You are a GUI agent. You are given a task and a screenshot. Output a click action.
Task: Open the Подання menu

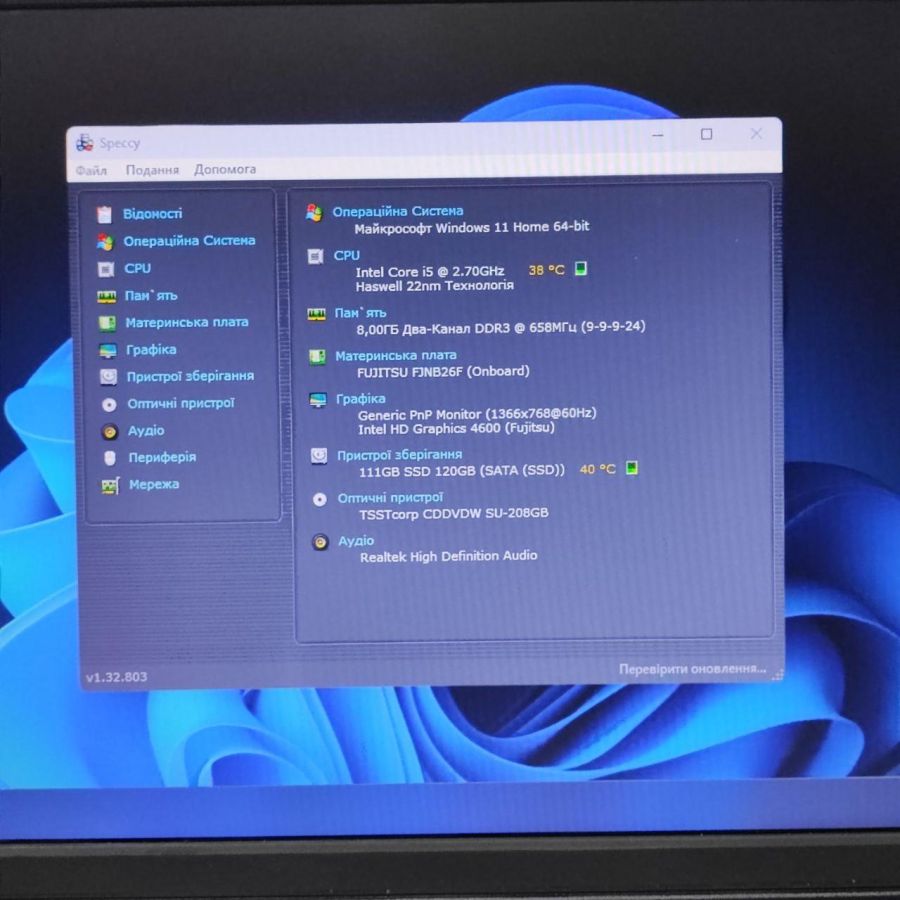coord(152,170)
